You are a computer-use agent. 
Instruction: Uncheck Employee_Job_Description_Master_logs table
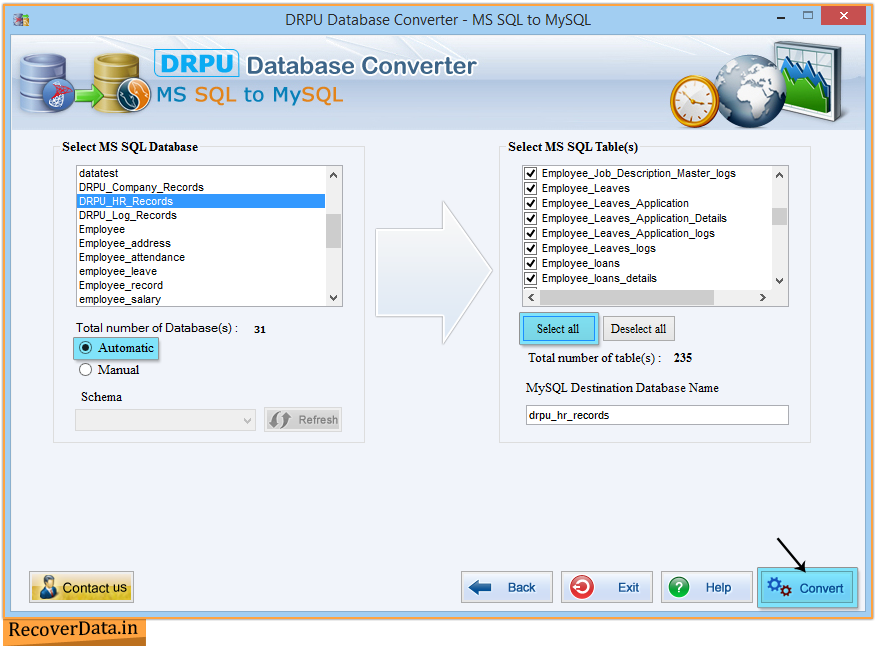531,173
